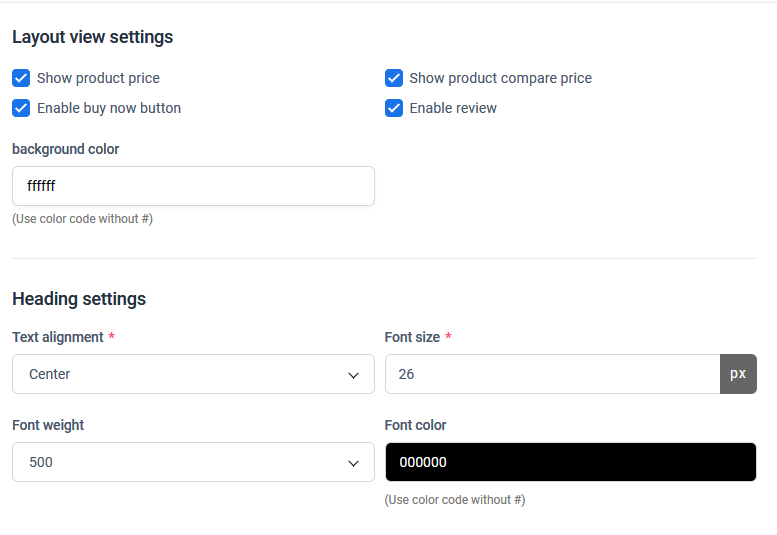Focus the Font size input showing 26

(x=552, y=374)
